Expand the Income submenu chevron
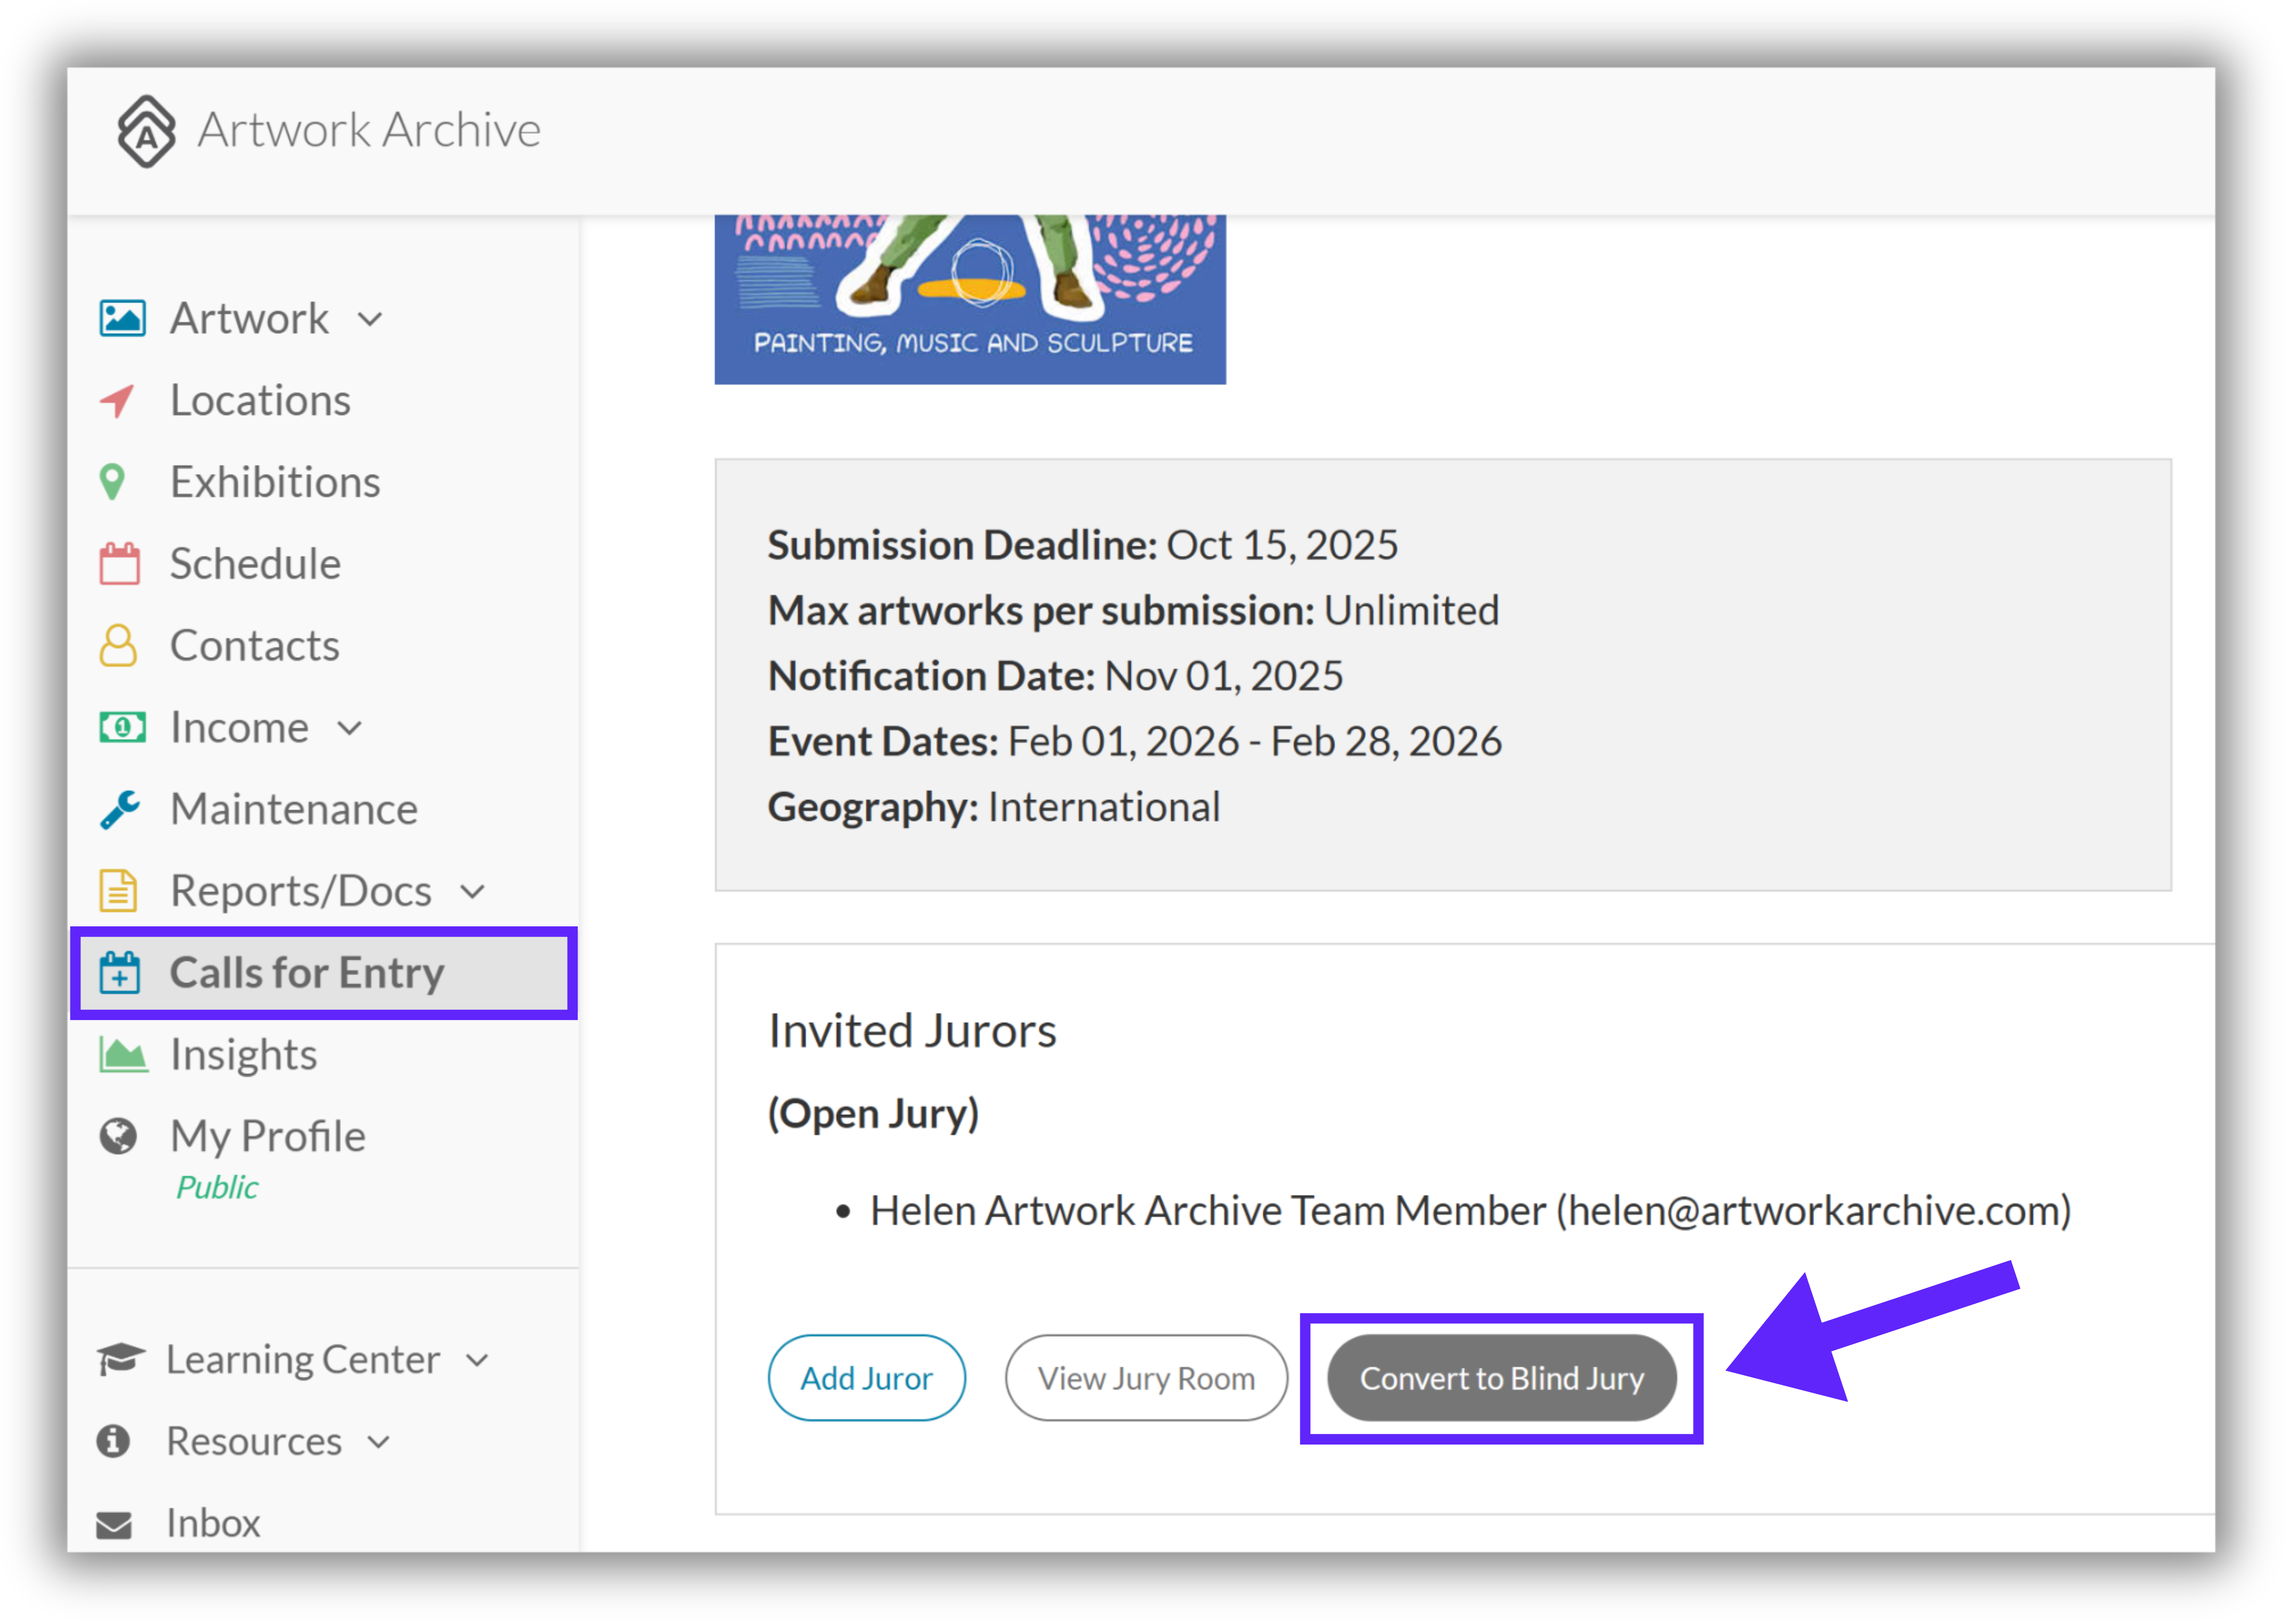 coord(349,728)
